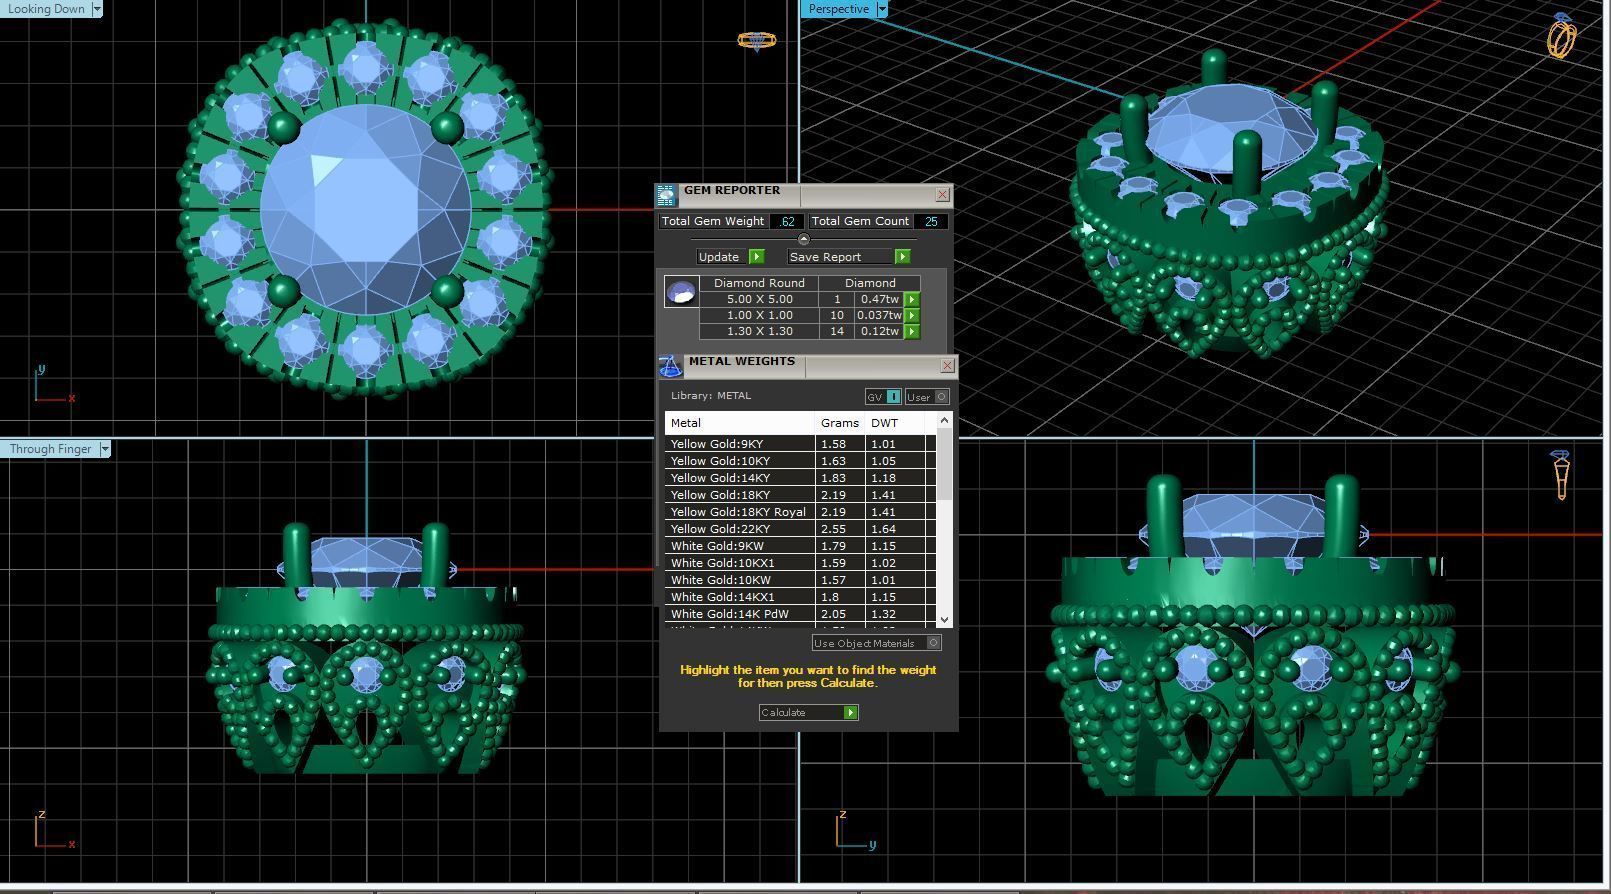Click the 0.037tw weight cell
This screenshot has width=1611, height=894.
tap(880, 315)
